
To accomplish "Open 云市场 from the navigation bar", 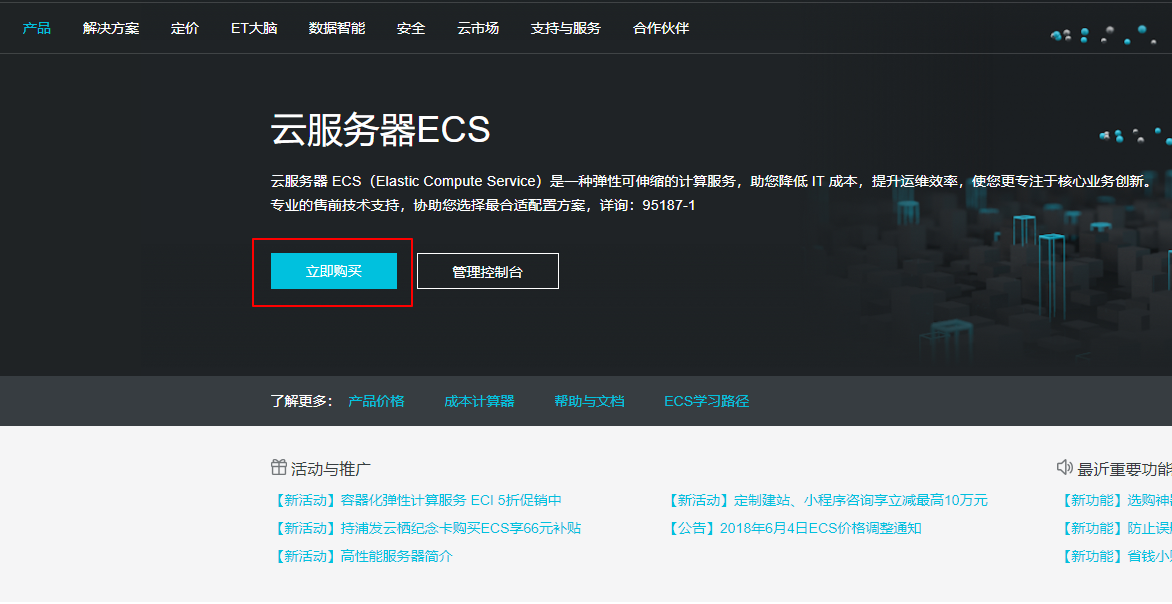I will click(x=478, y=28).
